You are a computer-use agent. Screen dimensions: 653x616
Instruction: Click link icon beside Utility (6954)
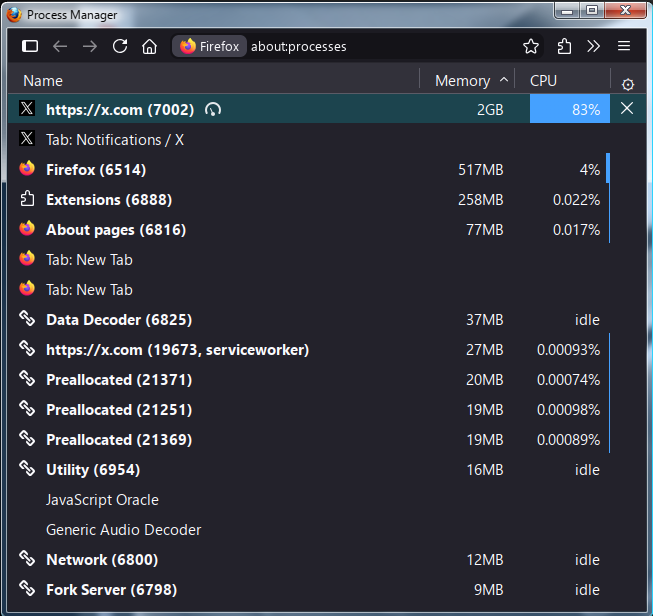[27, 468]
